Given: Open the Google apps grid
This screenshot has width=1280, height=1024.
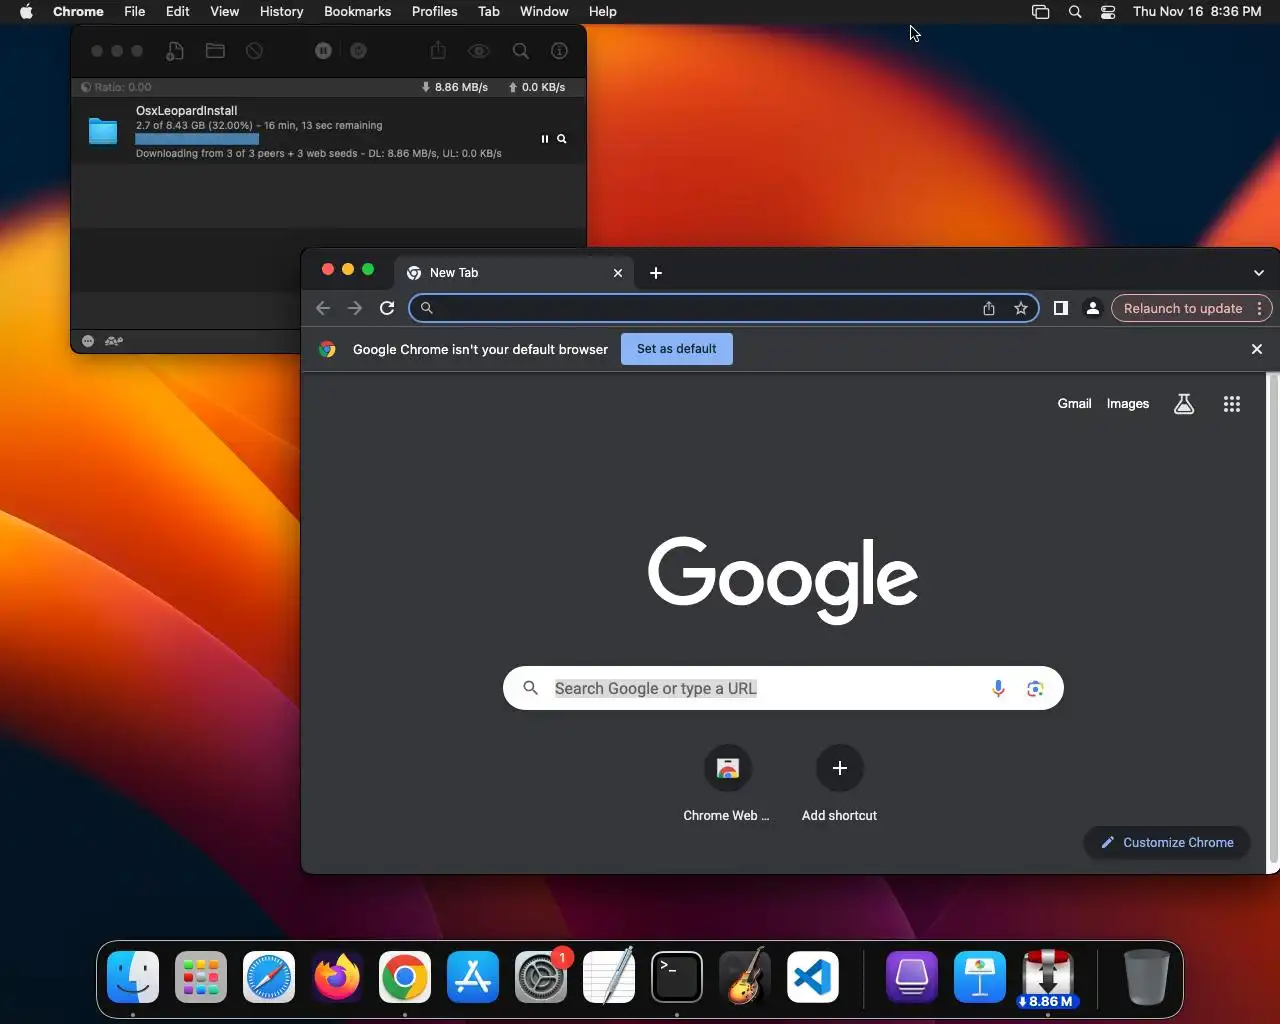Looking at the screenshot, I should (1232, 404).
